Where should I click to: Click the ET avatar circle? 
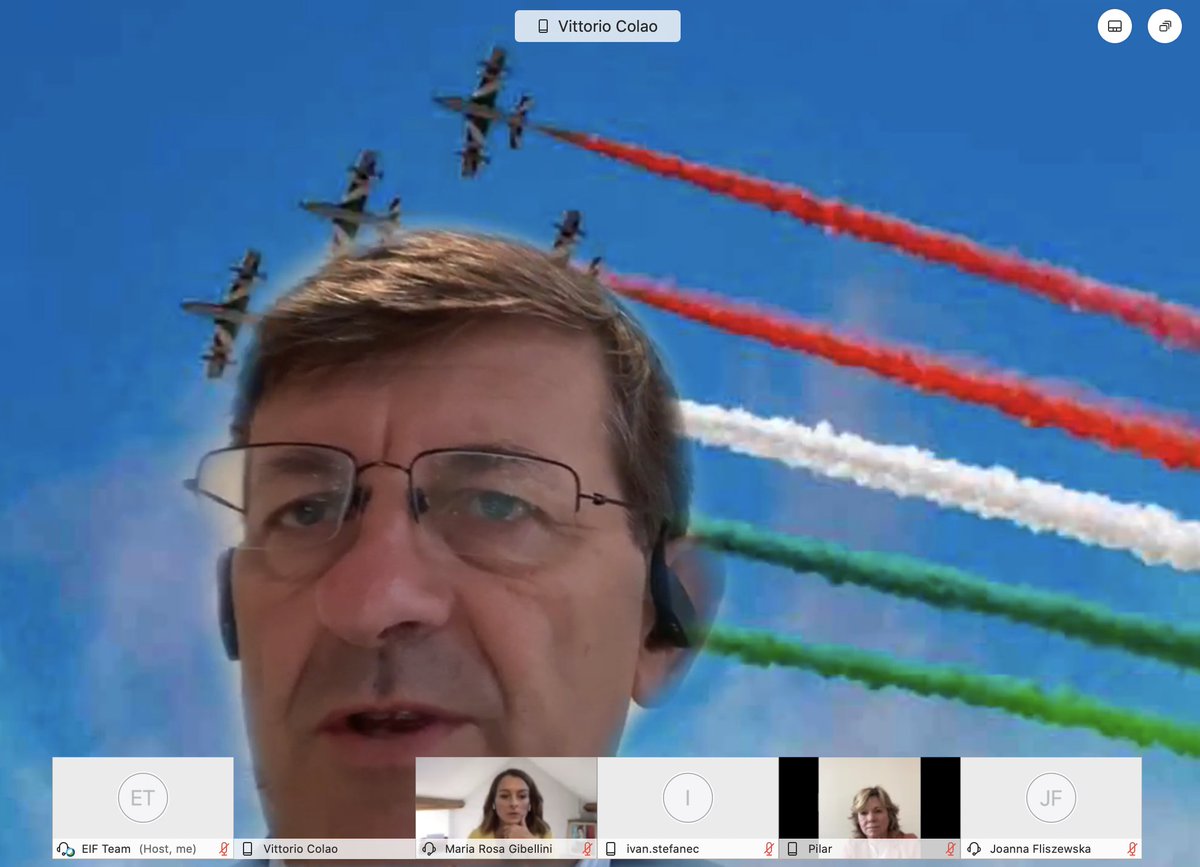tap(143, 798)
